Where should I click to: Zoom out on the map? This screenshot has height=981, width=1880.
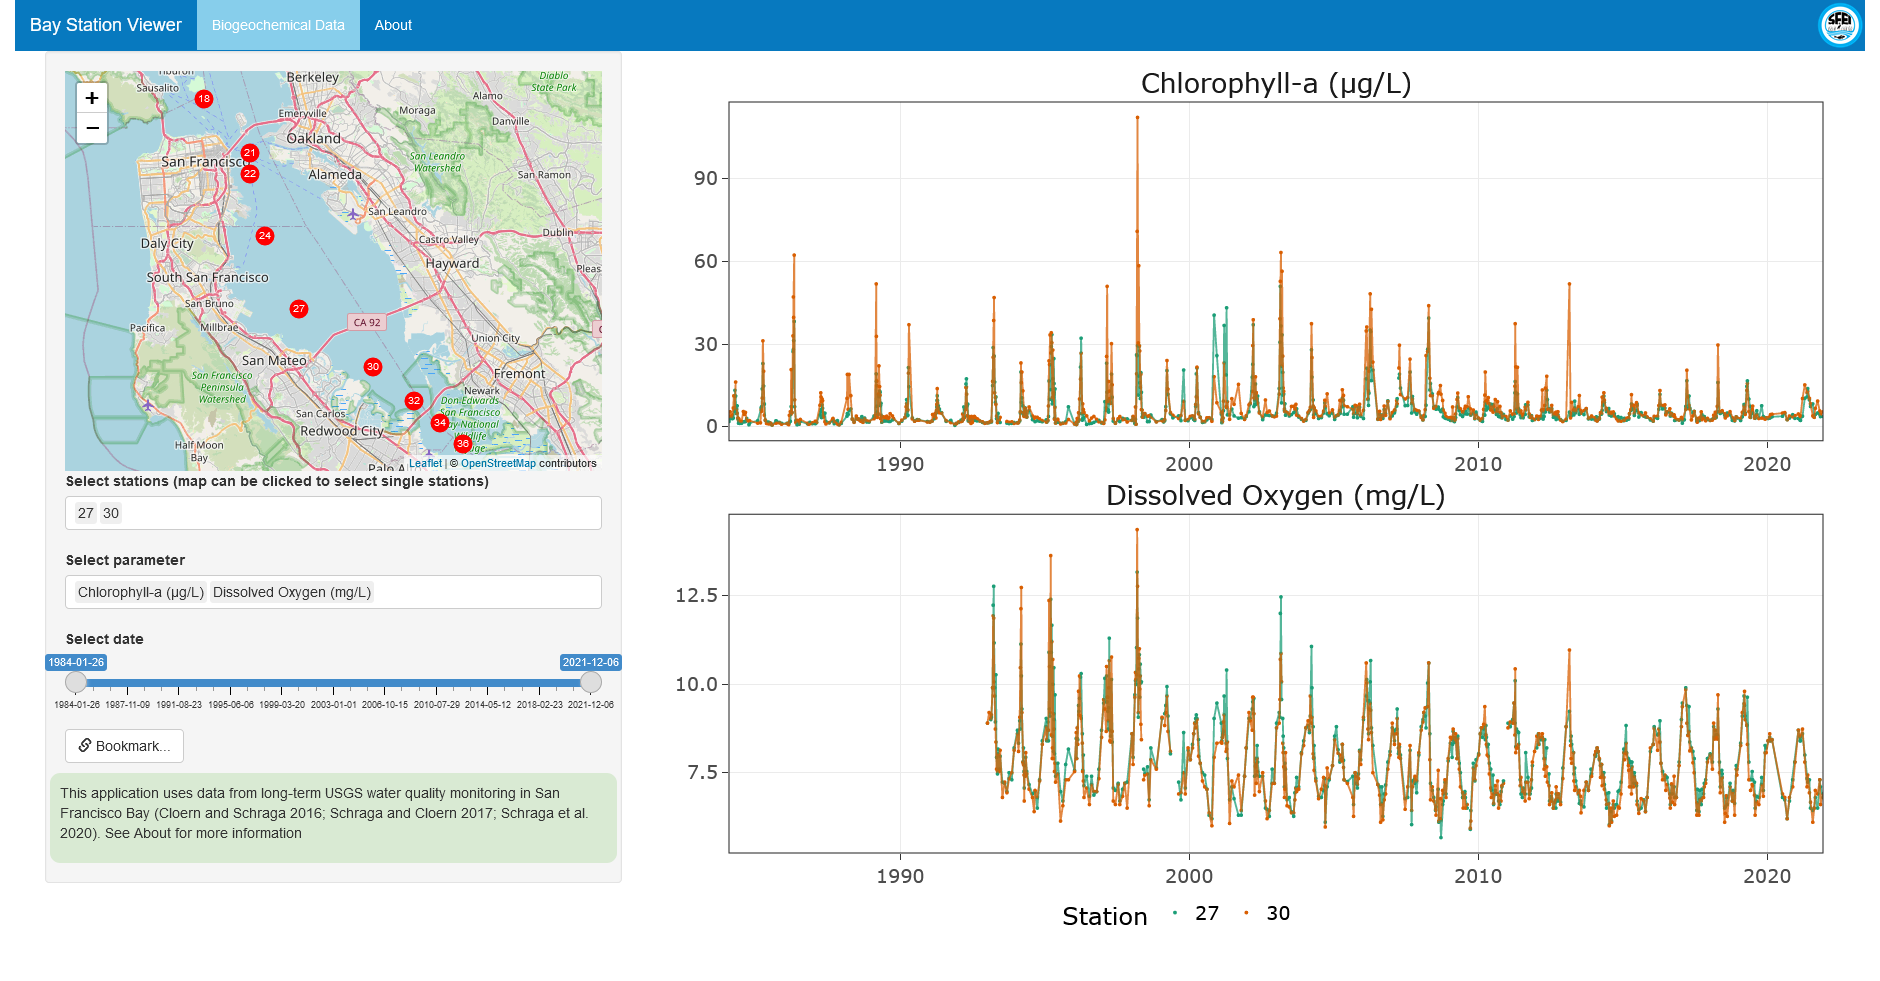pyautogui.click(x=92, y=128)
